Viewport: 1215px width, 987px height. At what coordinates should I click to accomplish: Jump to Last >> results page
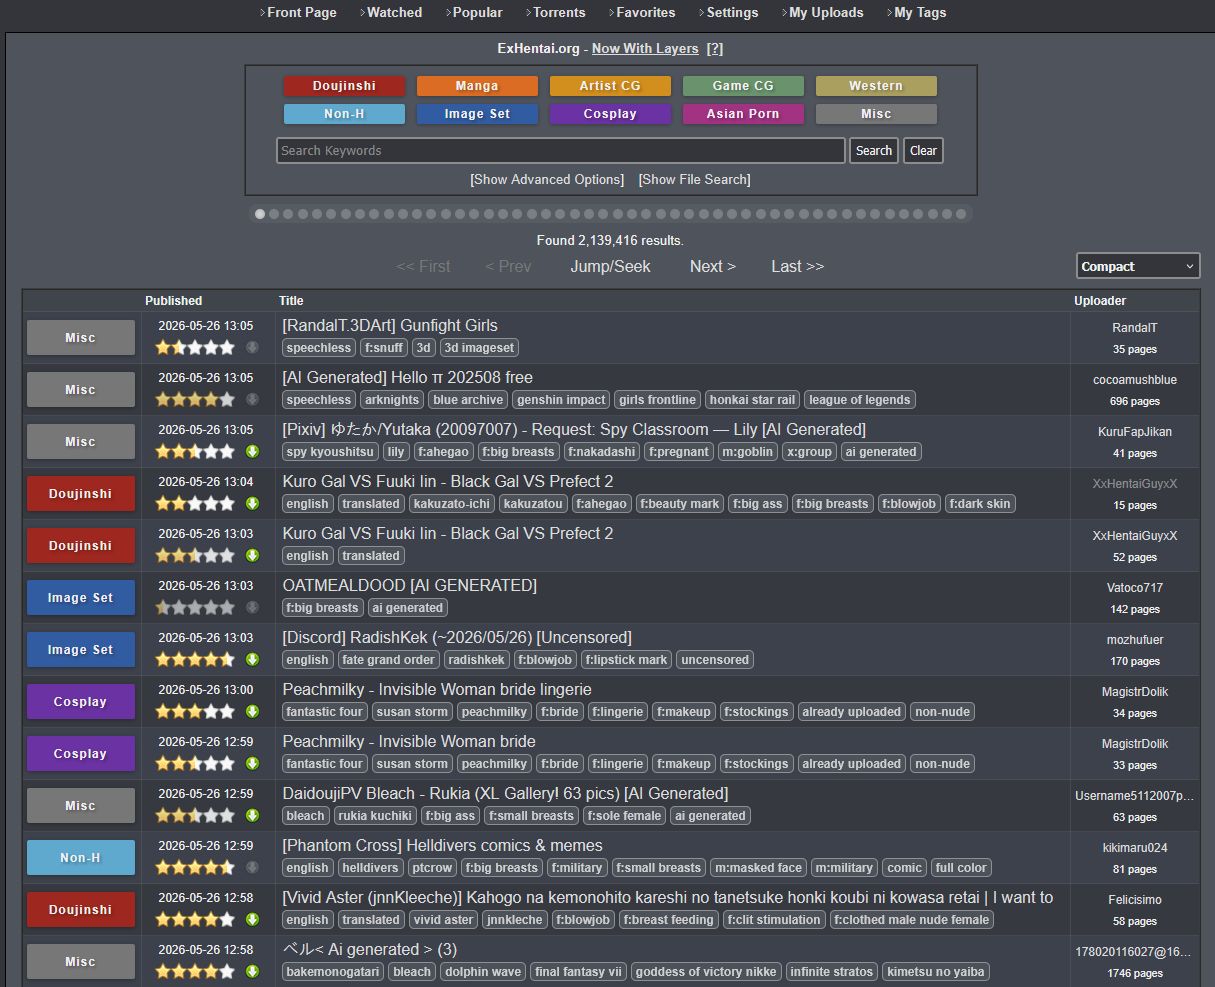coord(798,266)
